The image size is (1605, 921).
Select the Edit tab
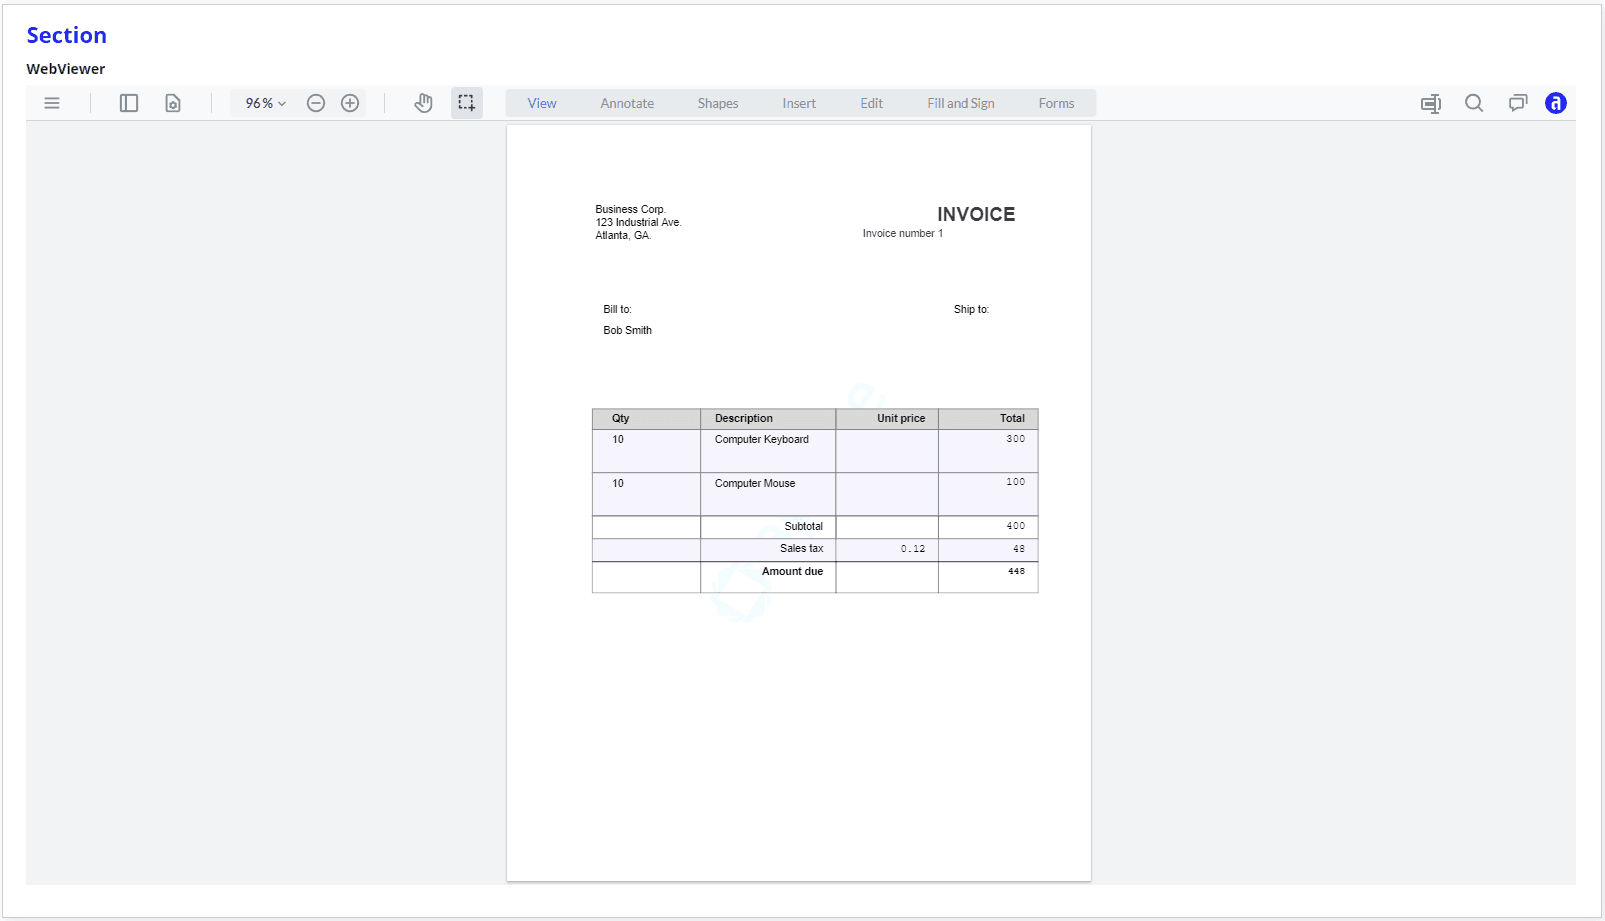(x=871, y=103)
